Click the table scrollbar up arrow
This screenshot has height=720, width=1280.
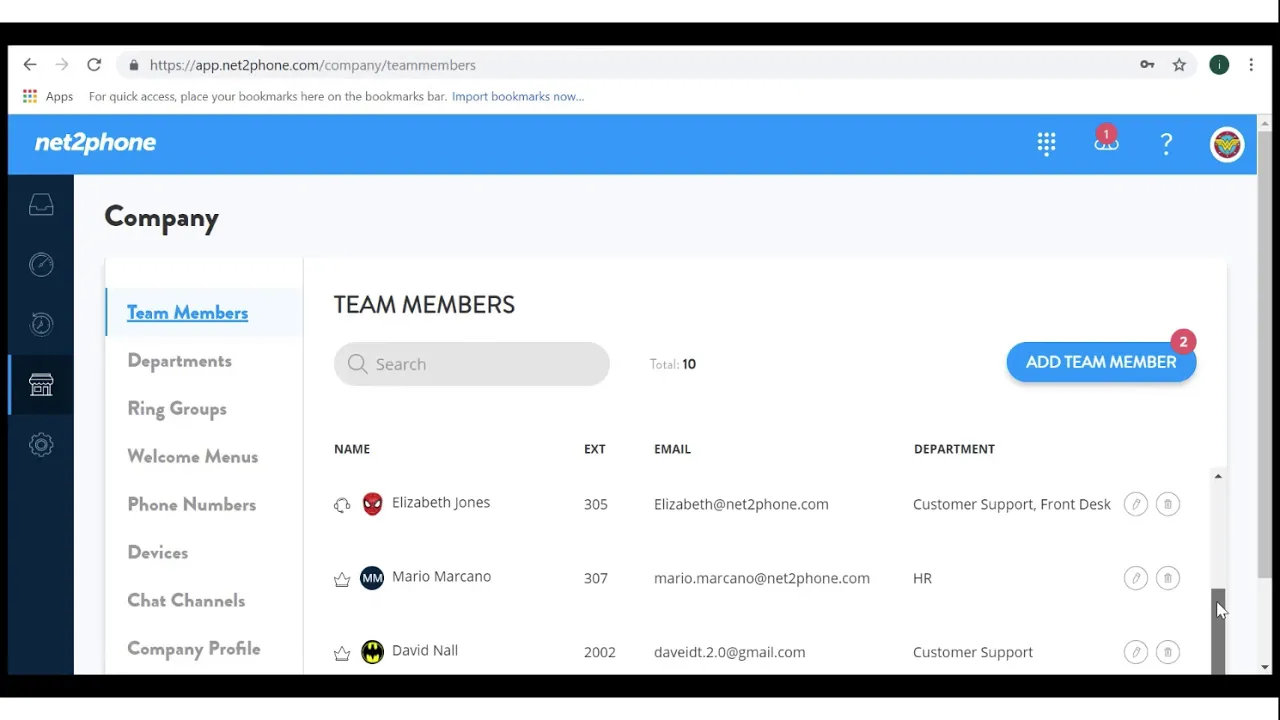coord(1218,476)
